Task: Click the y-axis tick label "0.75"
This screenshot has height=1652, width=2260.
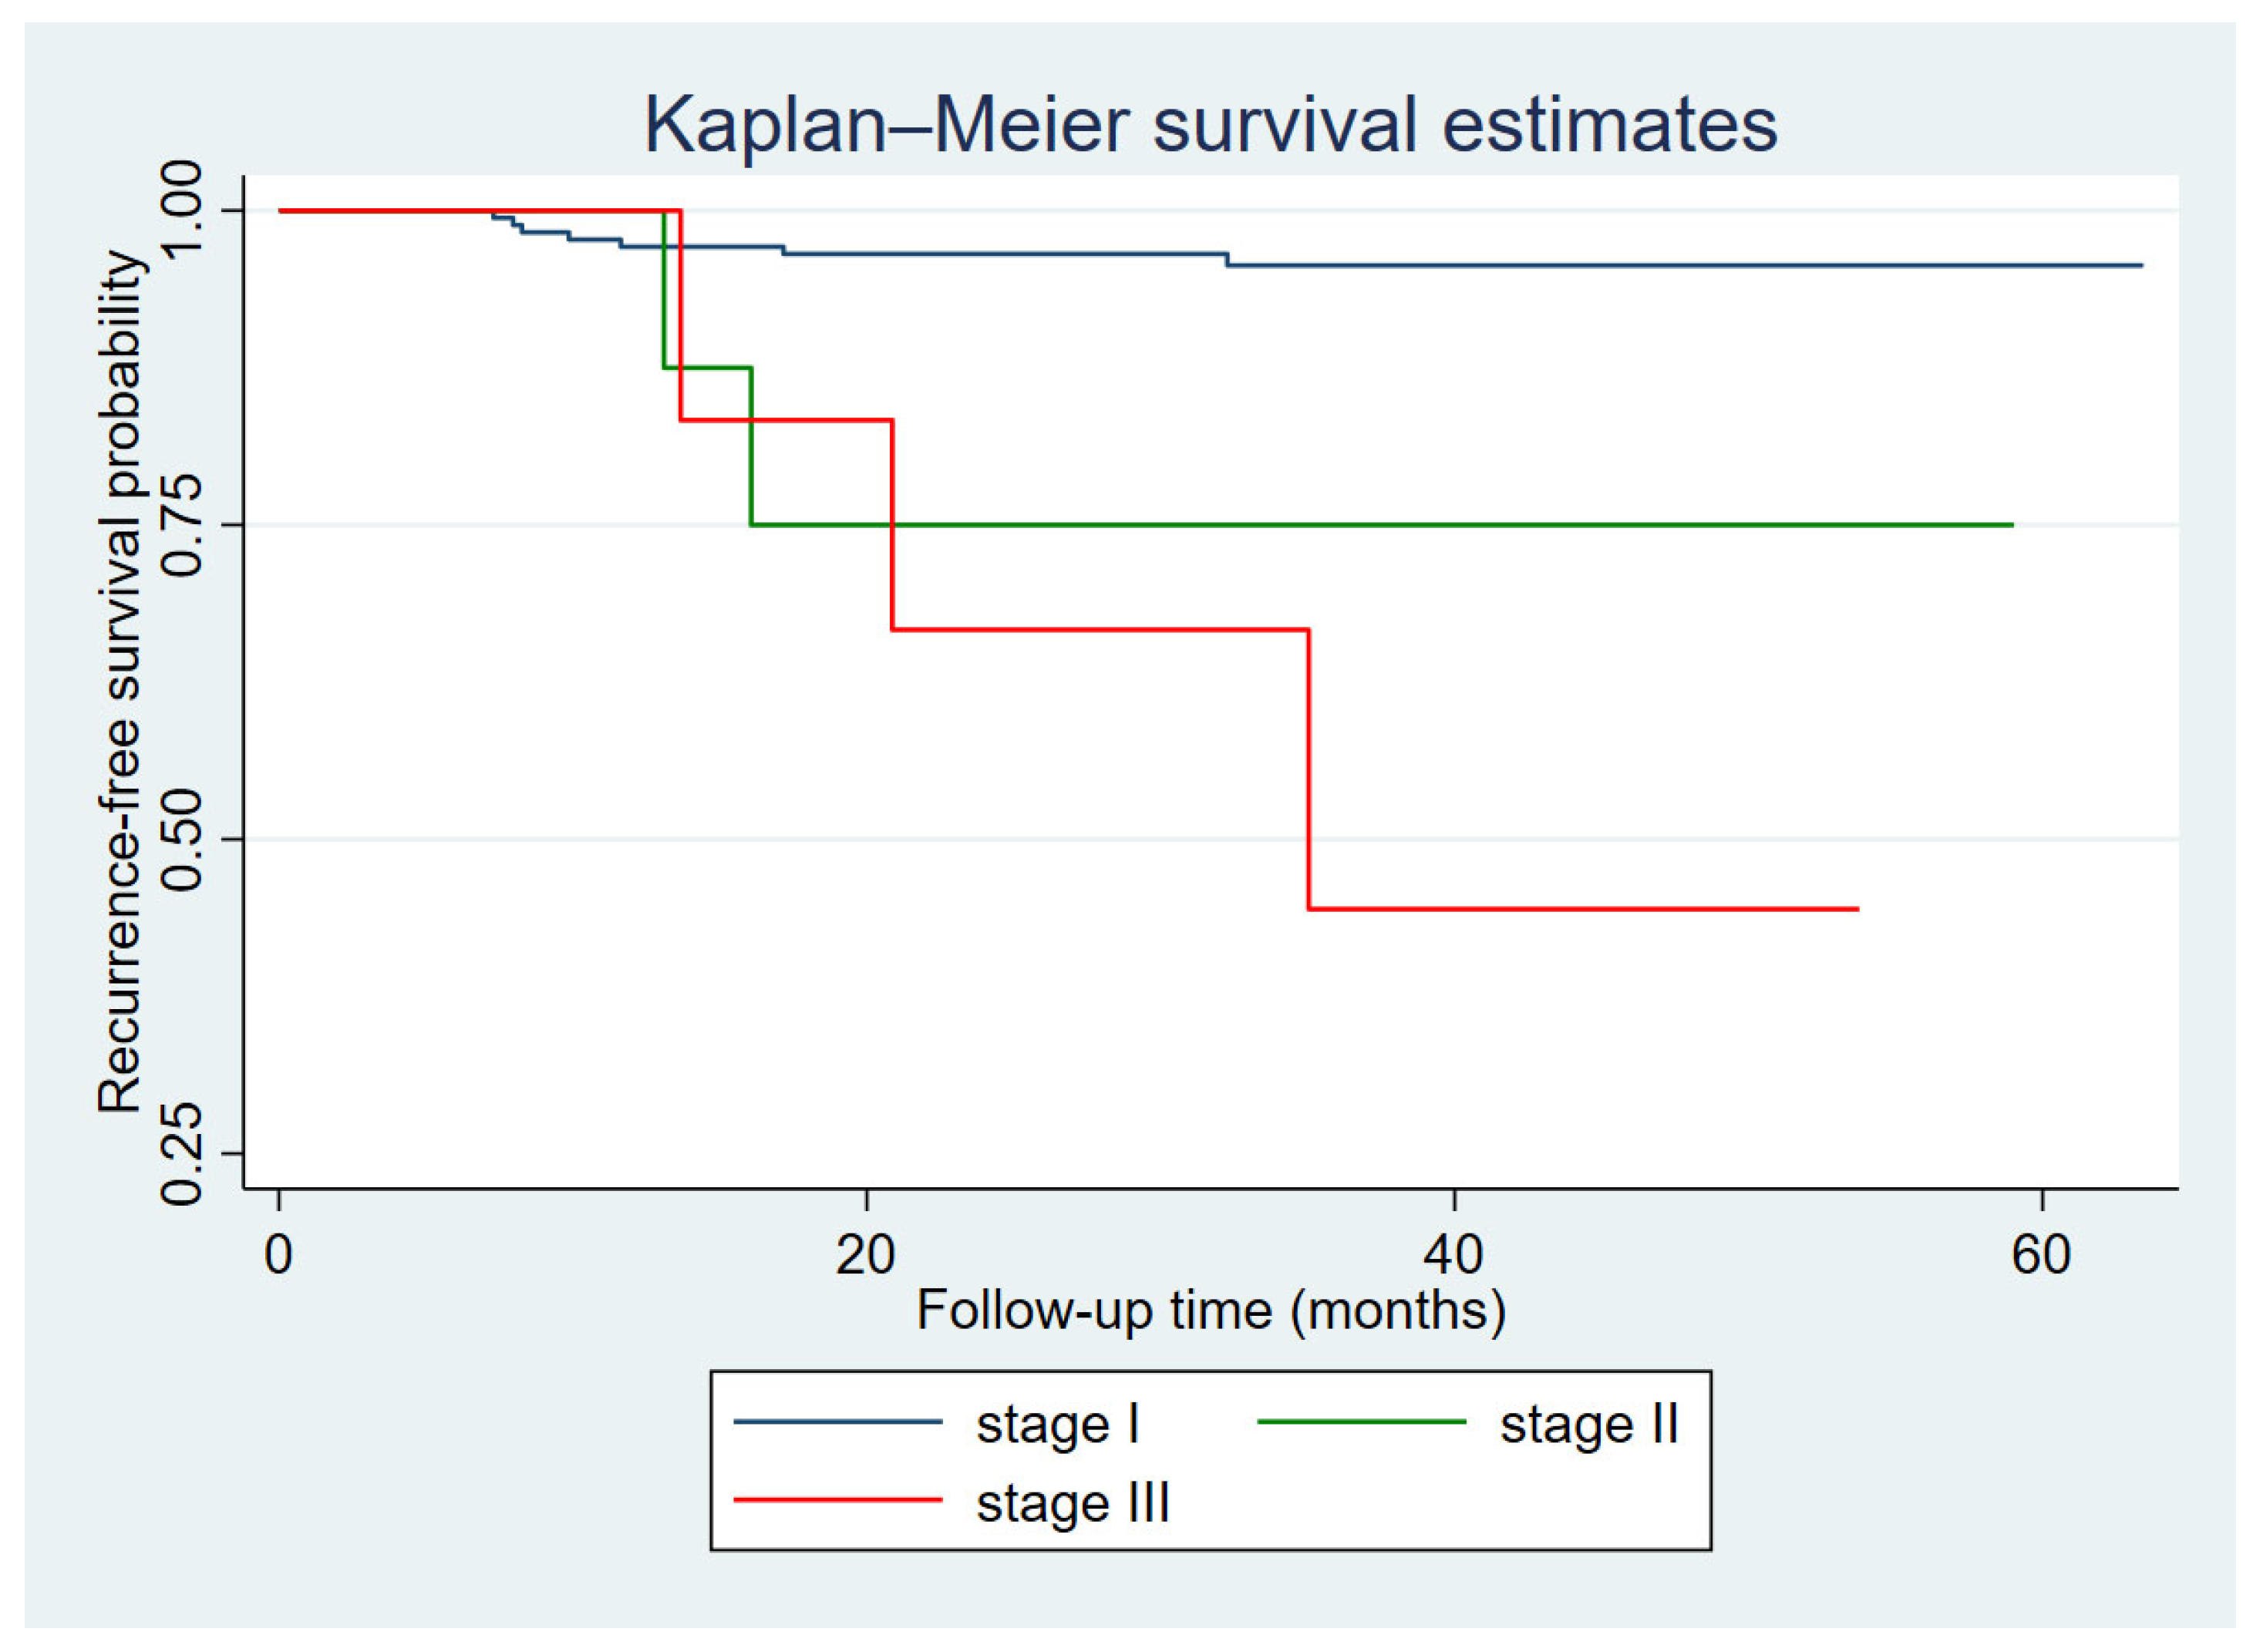Action: (x=182, y=525)
